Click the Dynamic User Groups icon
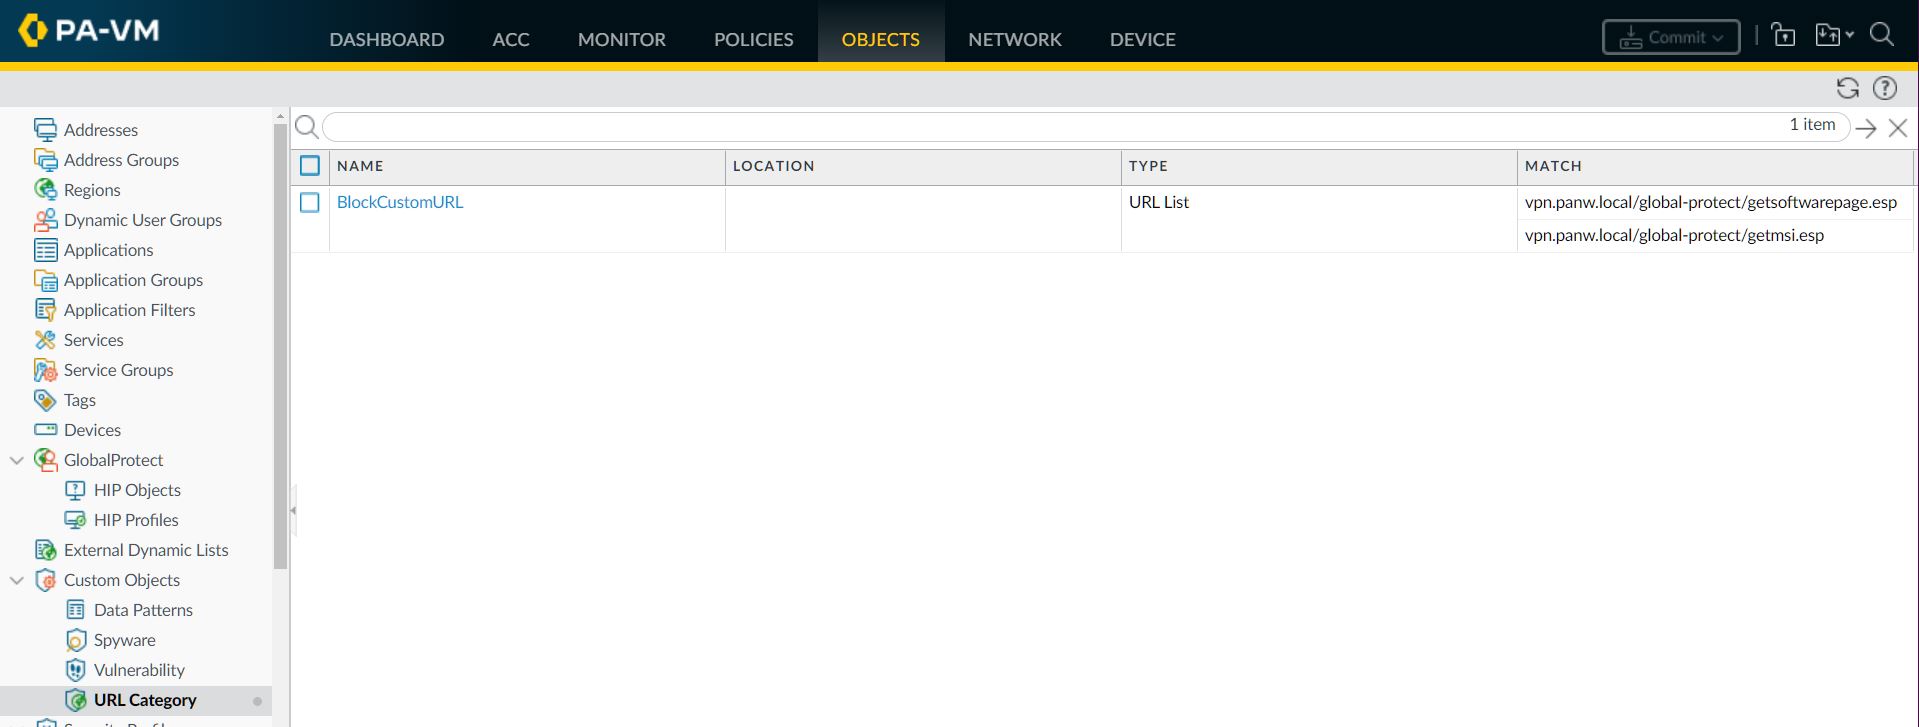 45,220
